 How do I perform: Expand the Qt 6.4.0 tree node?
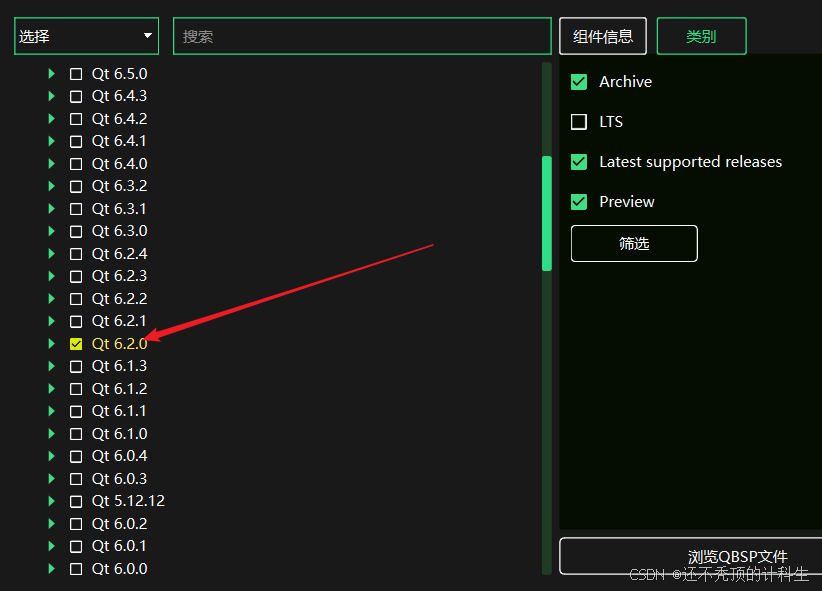point(51,164)
